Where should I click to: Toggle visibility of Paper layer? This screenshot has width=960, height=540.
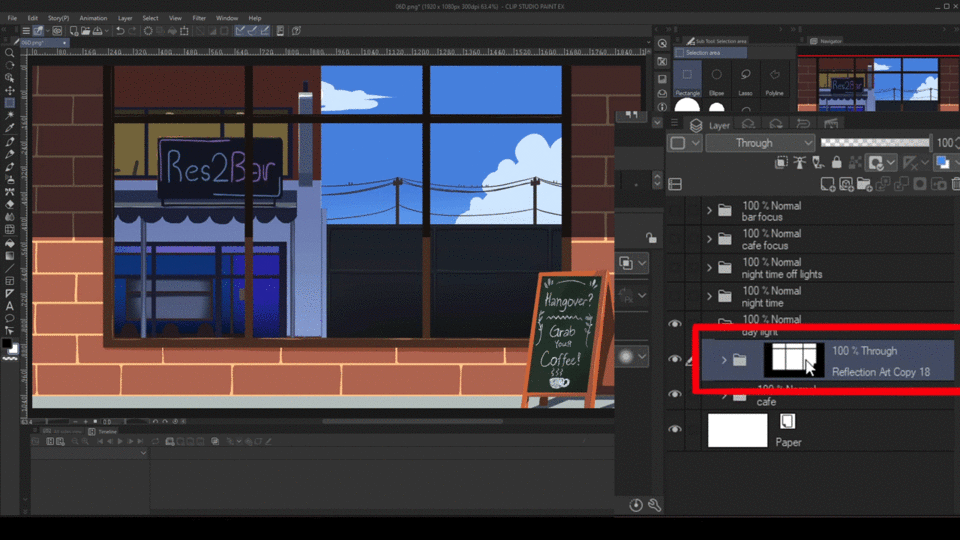[675, 430]
